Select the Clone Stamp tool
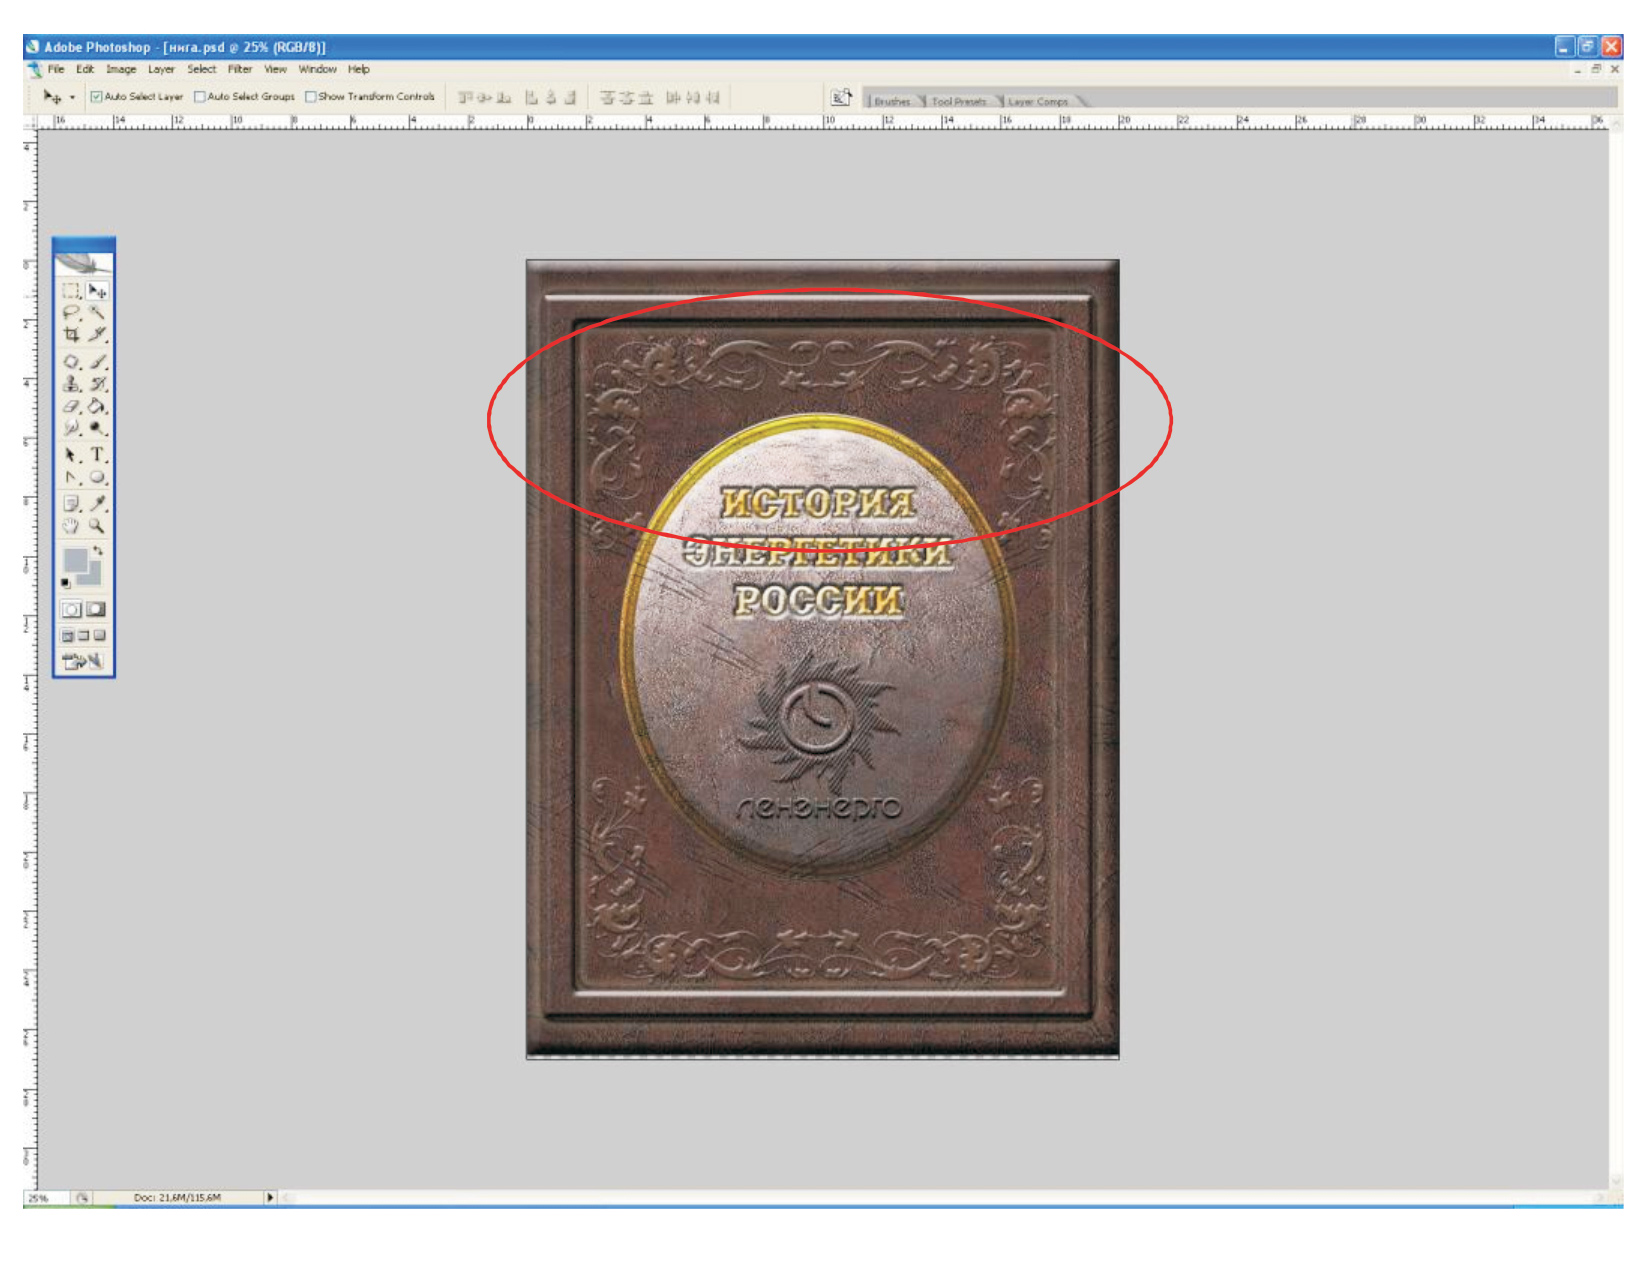The width and height of the screenshot is (1629, 1272). click(x=71, y=384)
